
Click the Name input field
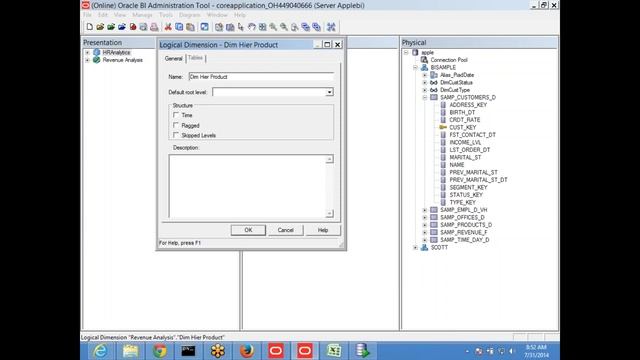coord(261,77)
